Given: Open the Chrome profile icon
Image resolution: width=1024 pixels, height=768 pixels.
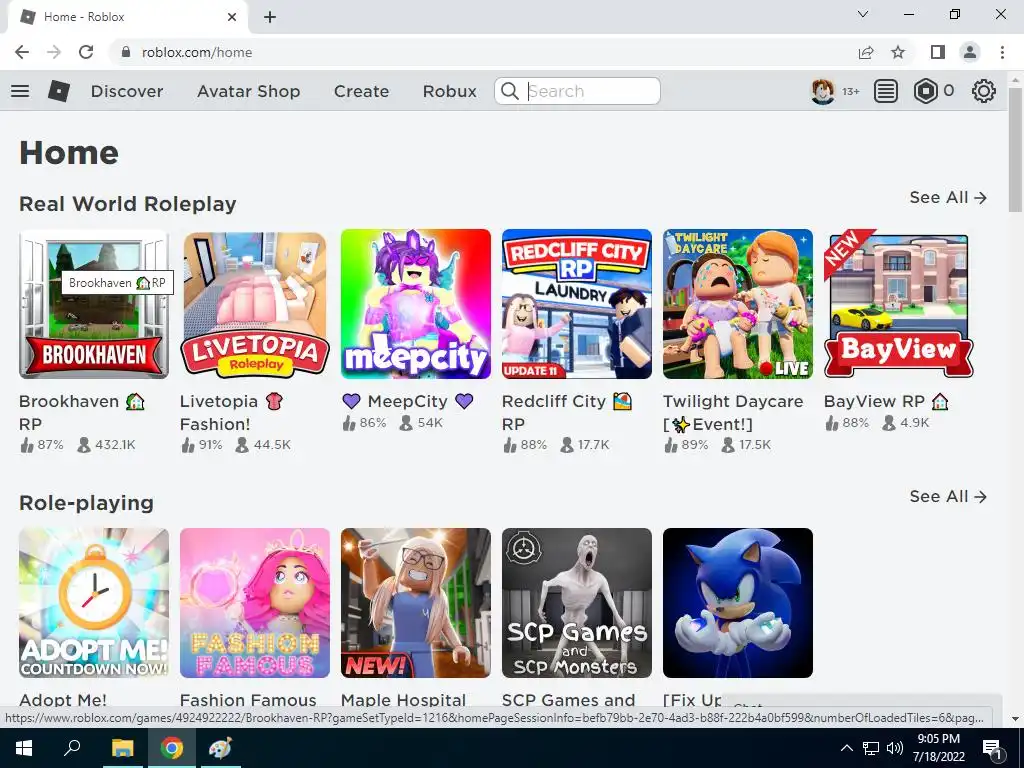Looking at the screenshot, I should (970, 52).
